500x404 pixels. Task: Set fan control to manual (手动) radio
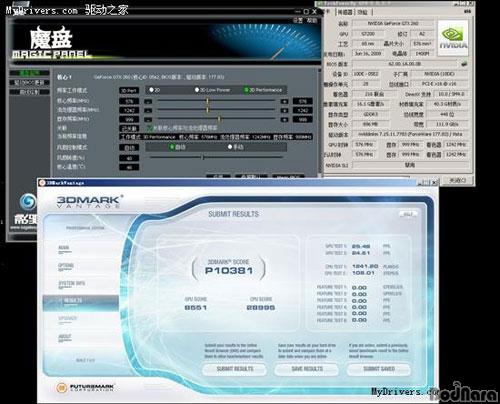[x=230, y=147]
